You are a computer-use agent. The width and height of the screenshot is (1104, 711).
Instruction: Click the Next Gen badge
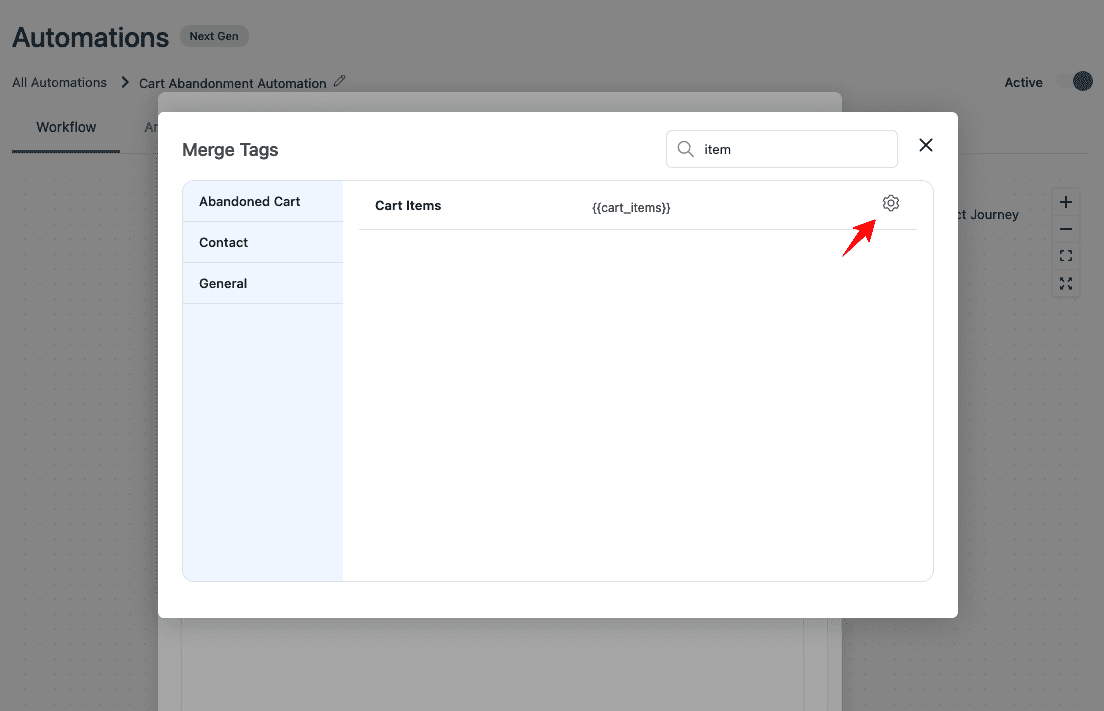pyautogui.click(x=214, y=36)
